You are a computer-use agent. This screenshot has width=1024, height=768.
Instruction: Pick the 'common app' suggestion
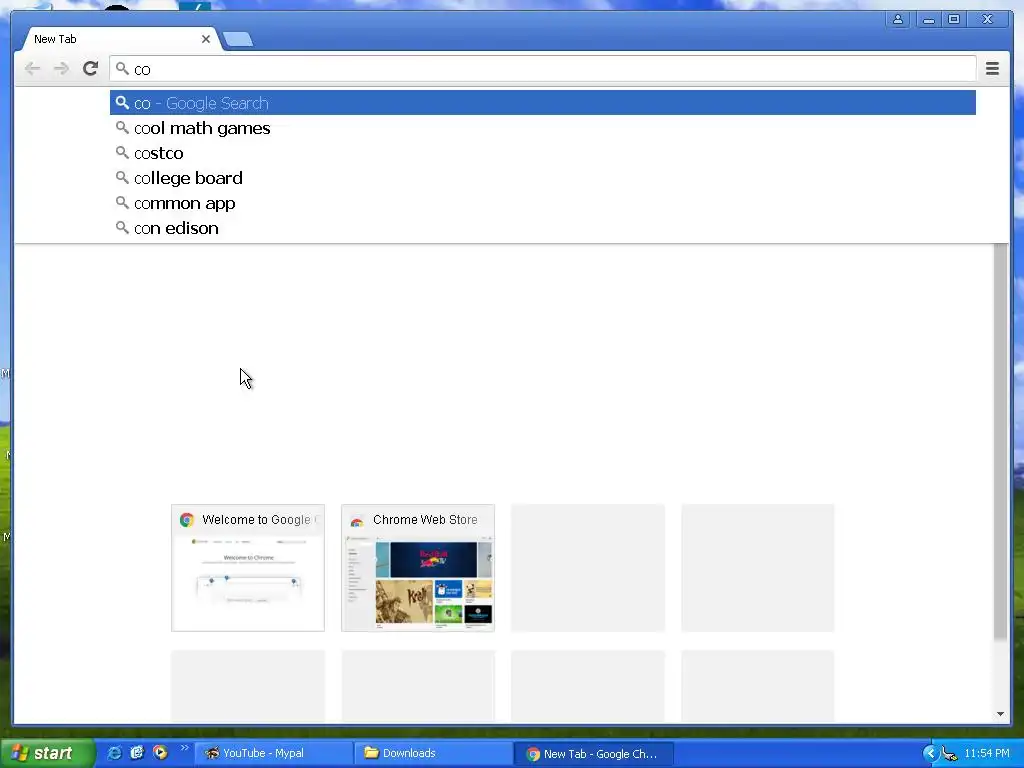(x=543, y=203)
